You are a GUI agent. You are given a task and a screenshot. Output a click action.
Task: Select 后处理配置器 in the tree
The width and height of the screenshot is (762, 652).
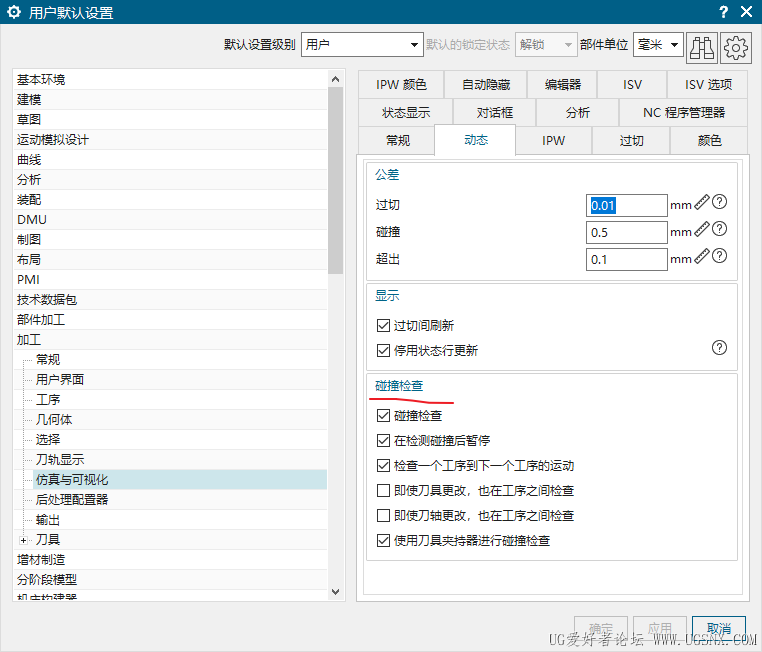72,500
